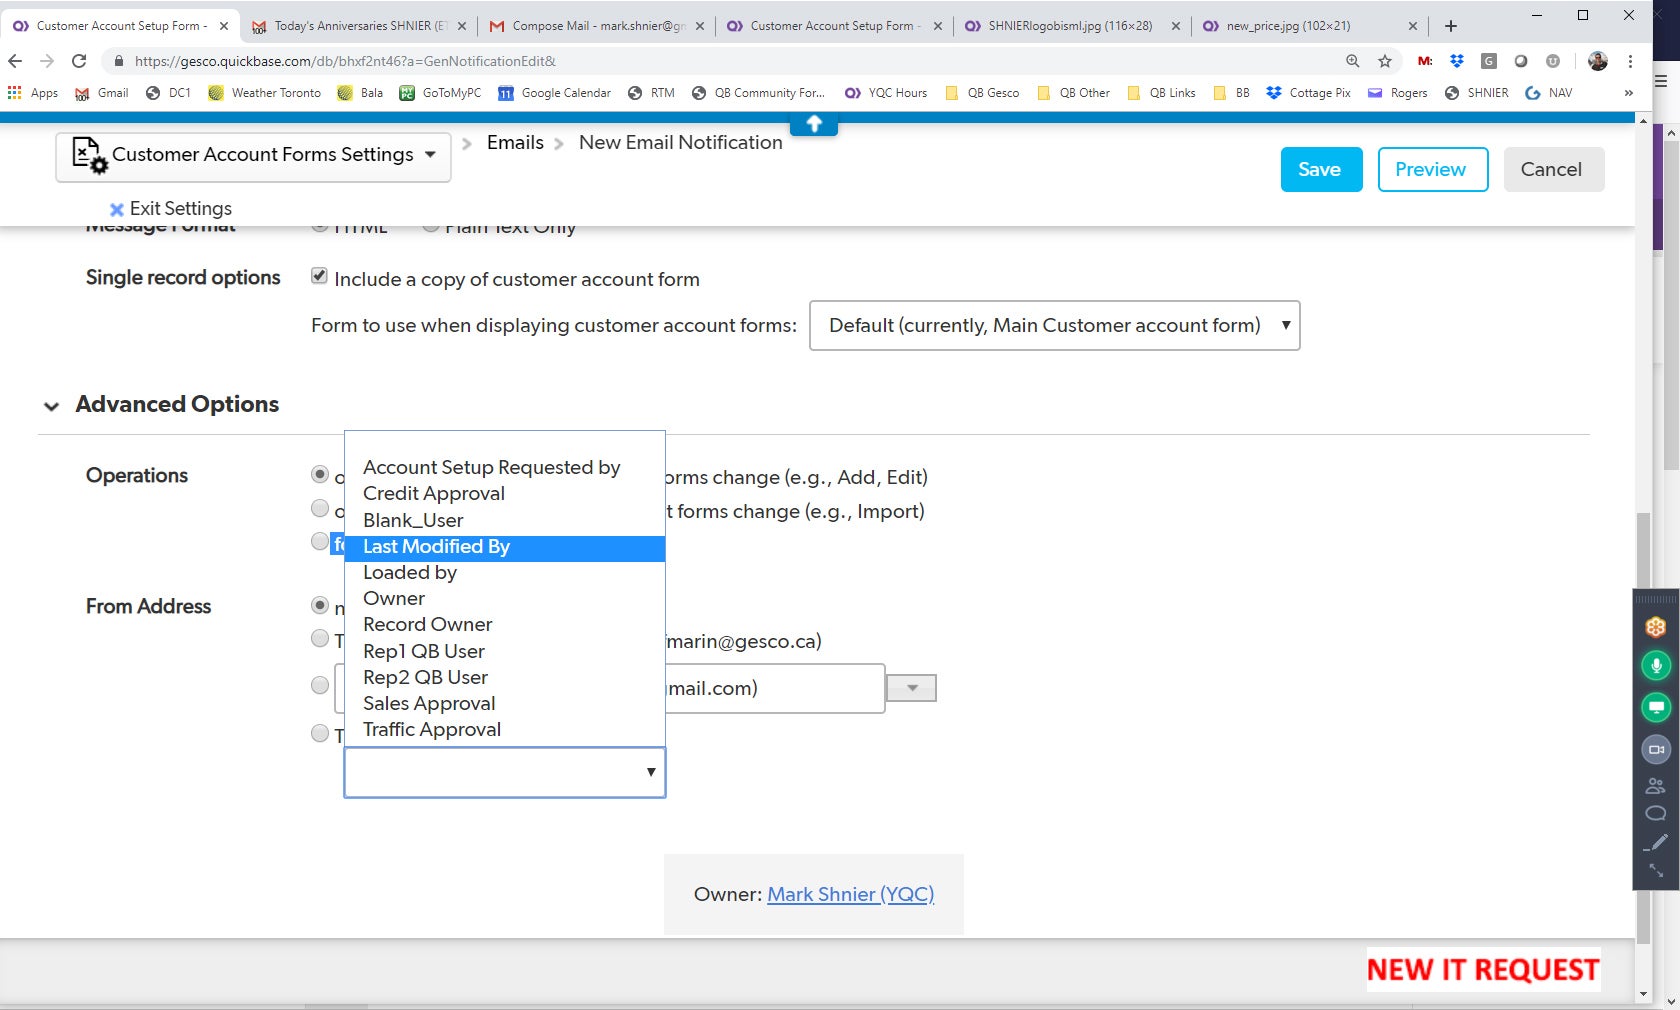Viewport: 1680px width, 1010px height.
Task: Open the Cottage Pix bookmark
Action: click(x=1309, y=93)
